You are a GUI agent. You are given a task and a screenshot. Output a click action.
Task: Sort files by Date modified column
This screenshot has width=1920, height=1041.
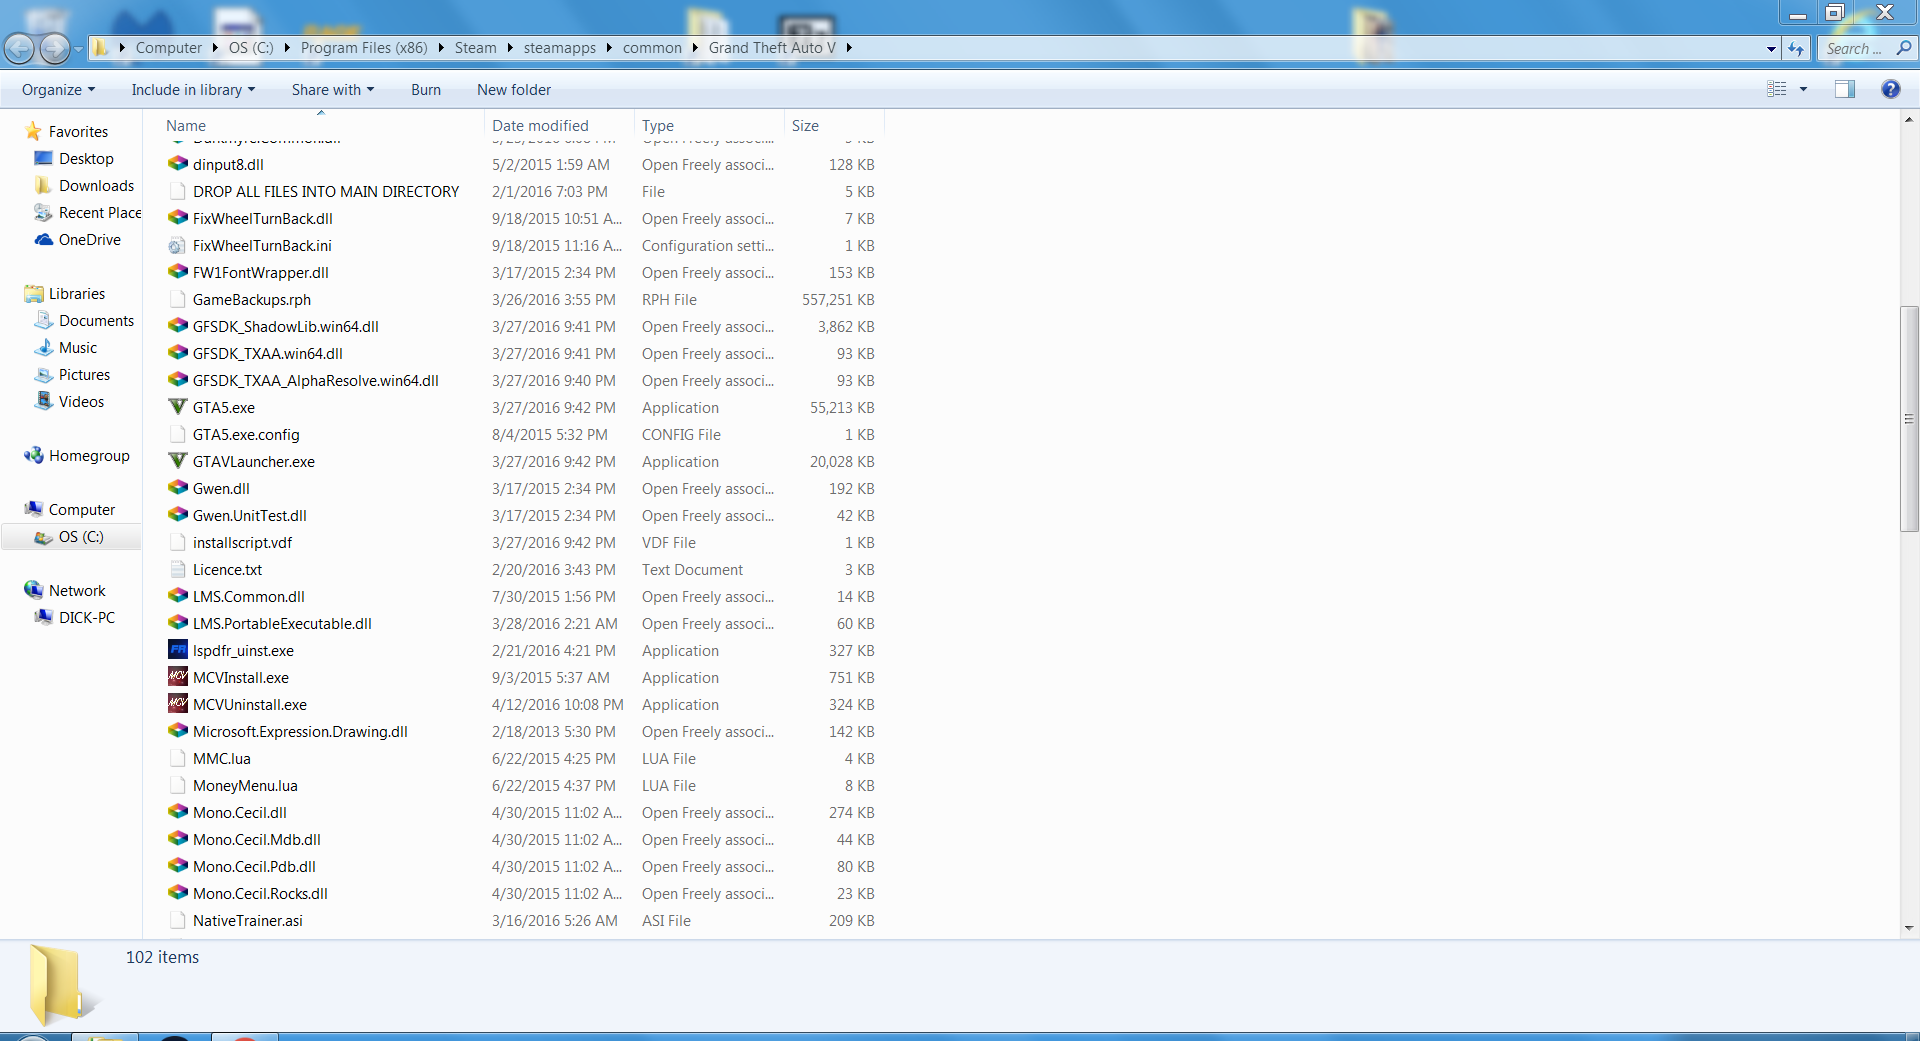click(560, 125)
